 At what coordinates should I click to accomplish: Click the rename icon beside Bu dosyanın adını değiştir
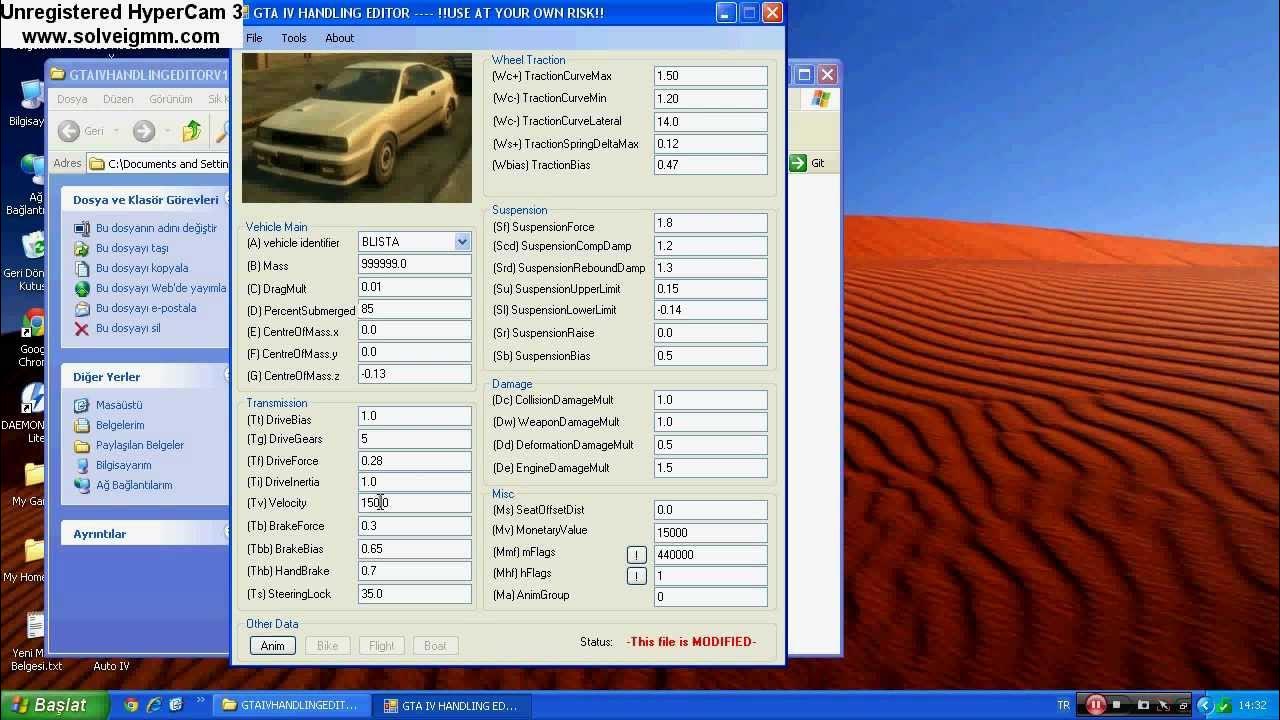point(82,228)
